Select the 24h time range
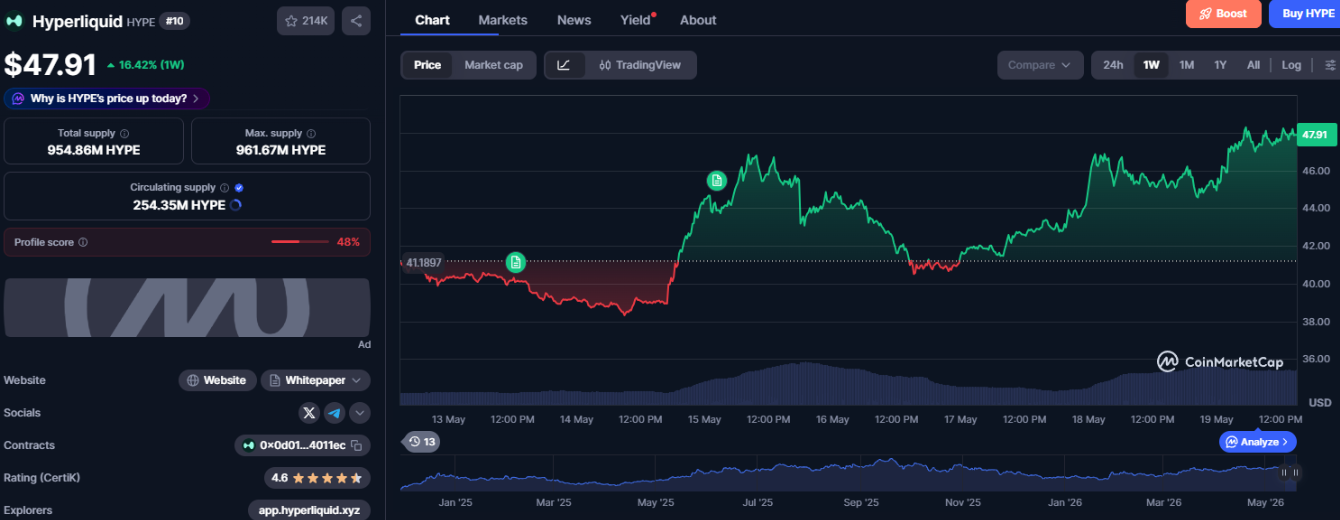1340x520 pixels. [x=1113, y=65]
